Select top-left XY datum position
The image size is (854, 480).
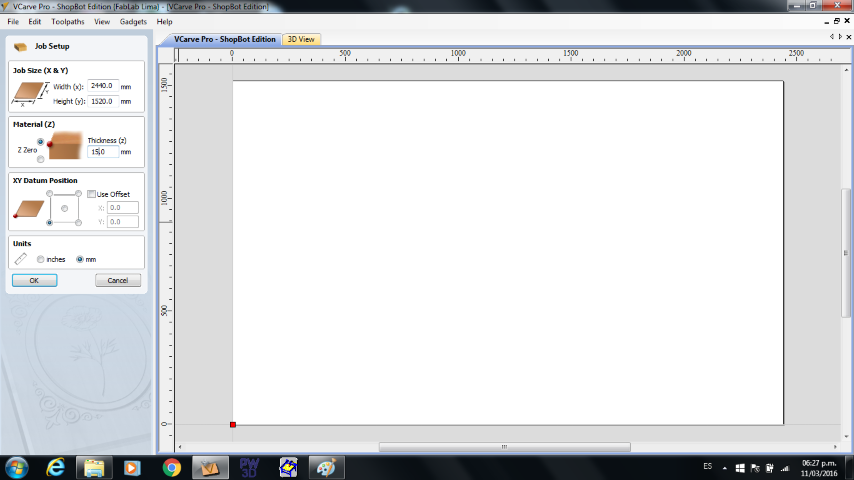(x=50, y=194)
